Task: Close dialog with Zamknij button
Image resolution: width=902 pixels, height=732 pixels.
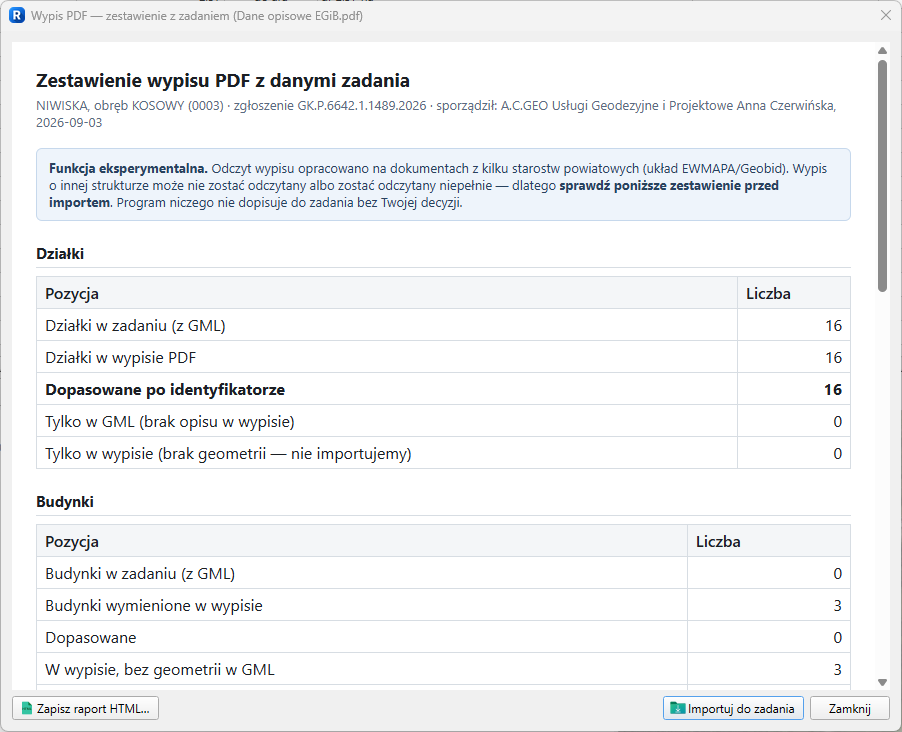Action: [850, 708]
